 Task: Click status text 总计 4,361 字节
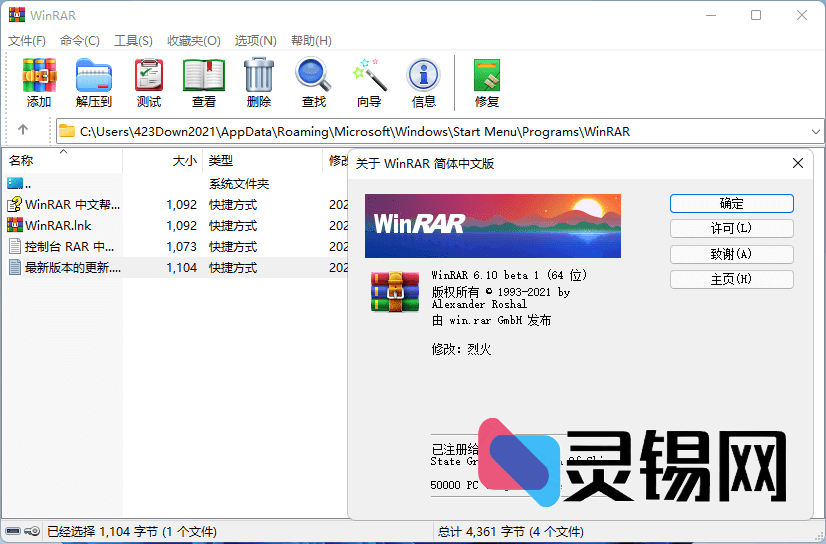pos(510,531)
